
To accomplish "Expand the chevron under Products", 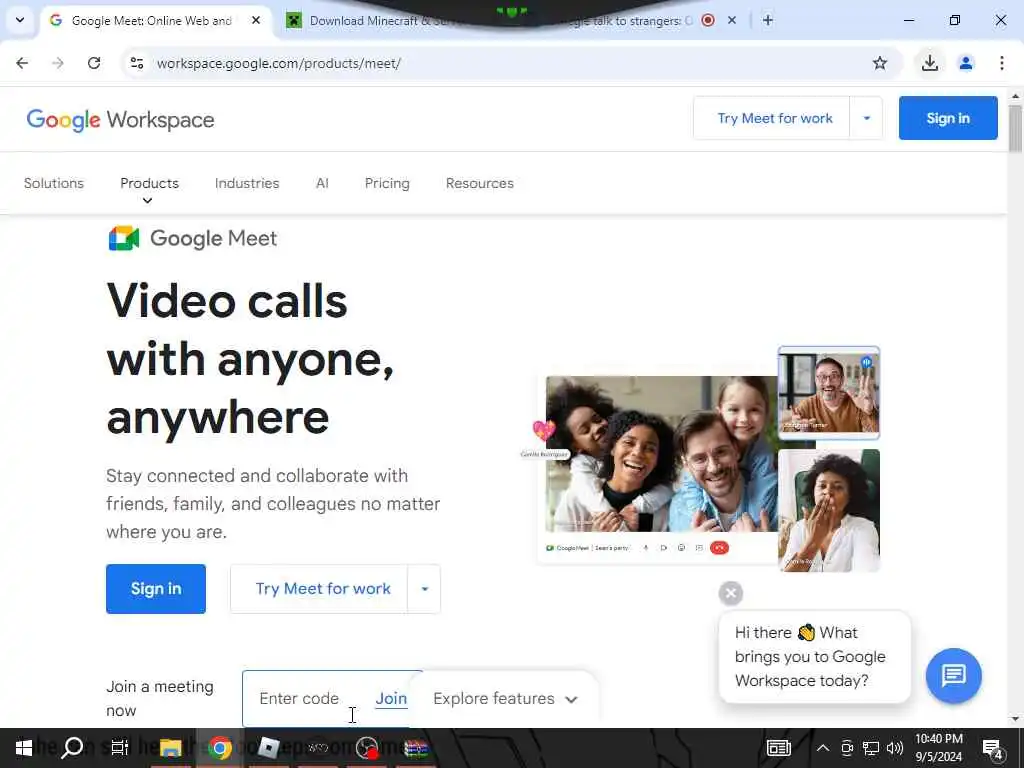I will [148, 200].
